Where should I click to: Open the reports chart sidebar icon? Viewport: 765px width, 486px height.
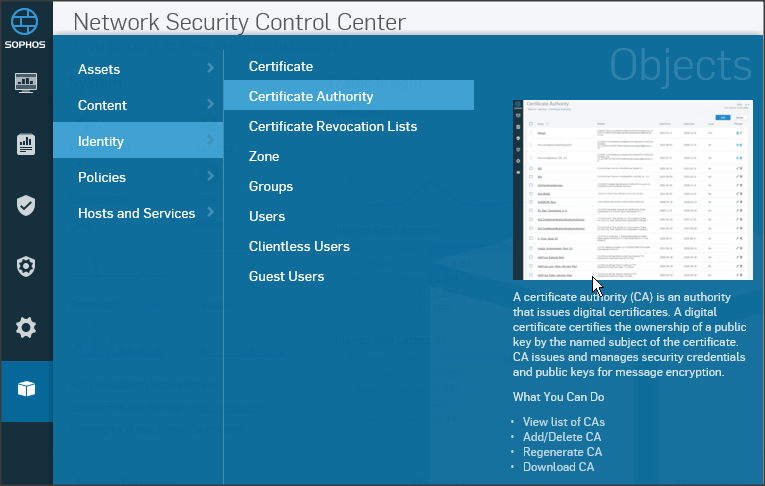[26, 145]
